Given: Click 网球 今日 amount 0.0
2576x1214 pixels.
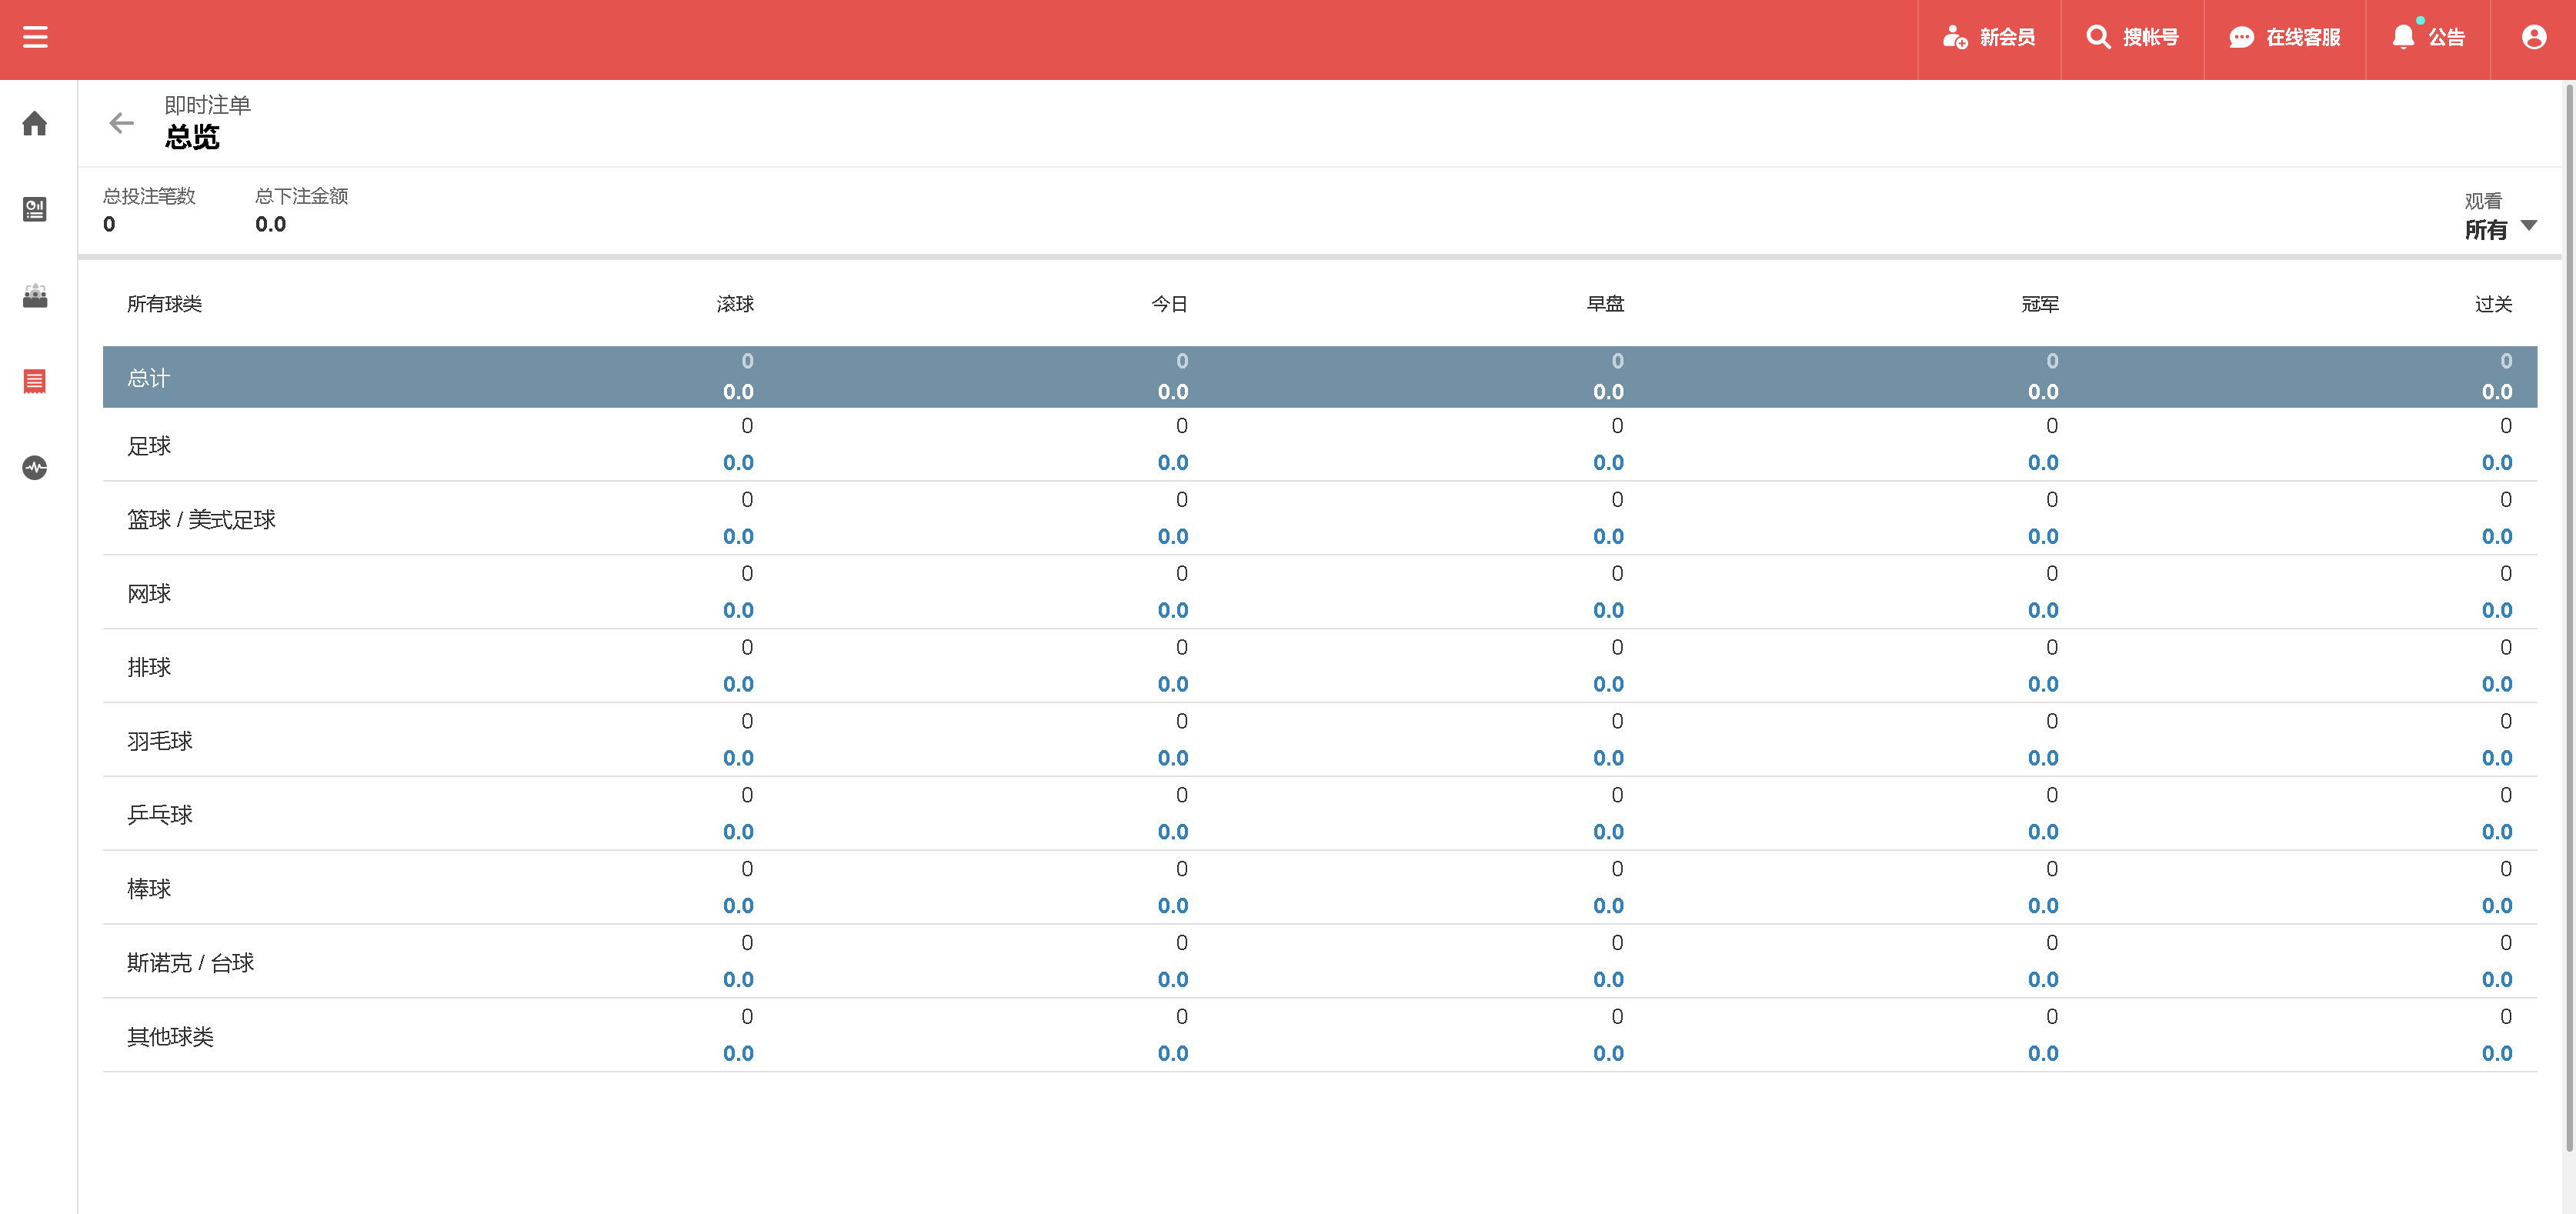Looking at the screenshot, I should 1172,610.
